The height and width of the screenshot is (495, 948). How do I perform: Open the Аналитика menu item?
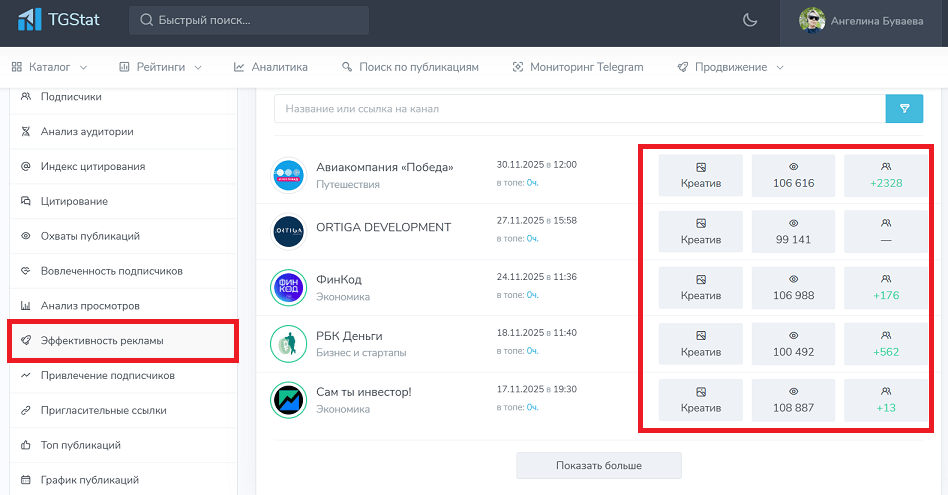(x=271, y=67)
